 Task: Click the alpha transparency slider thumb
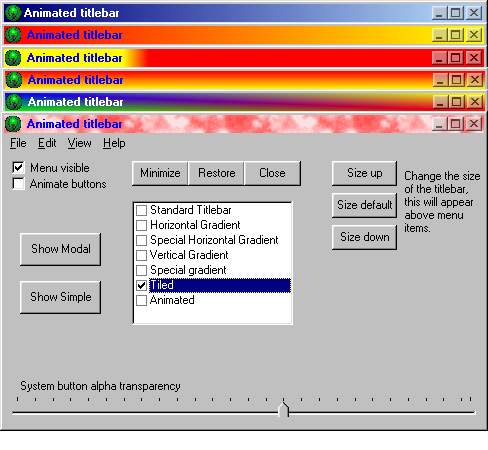284,409
